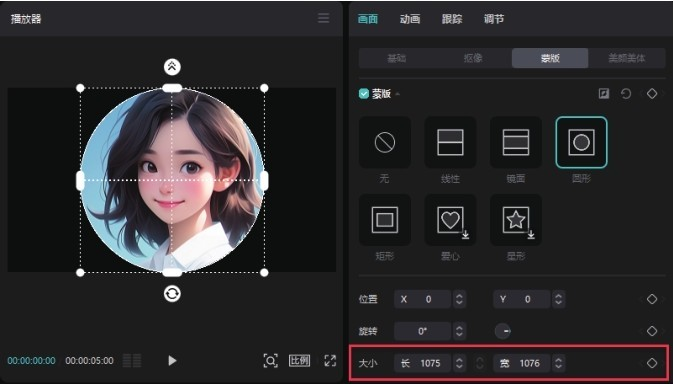Play the video preview
Screen dimensions: 673x384
tap(172, 360)
